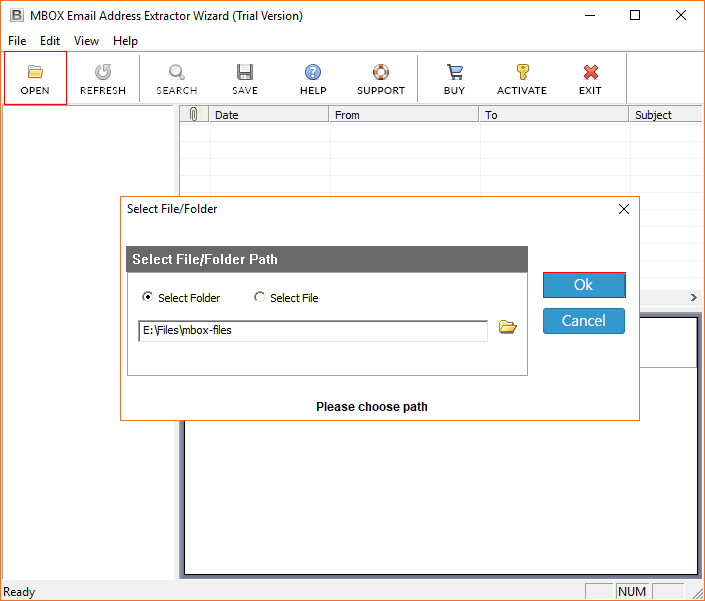Click the Ready status bar text
Viewport: 705px width, 601px height.
pyautogui.click(x=19, y=592)
